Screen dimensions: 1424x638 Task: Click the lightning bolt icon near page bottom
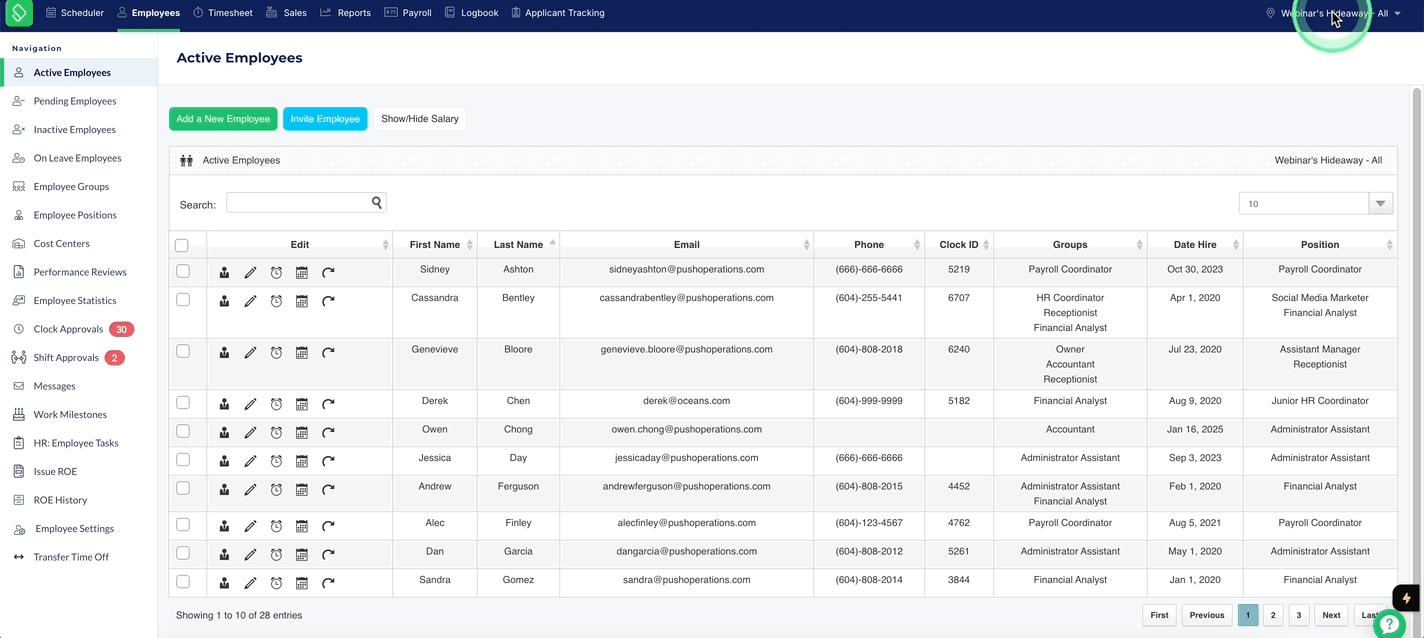coord(1407,598)
